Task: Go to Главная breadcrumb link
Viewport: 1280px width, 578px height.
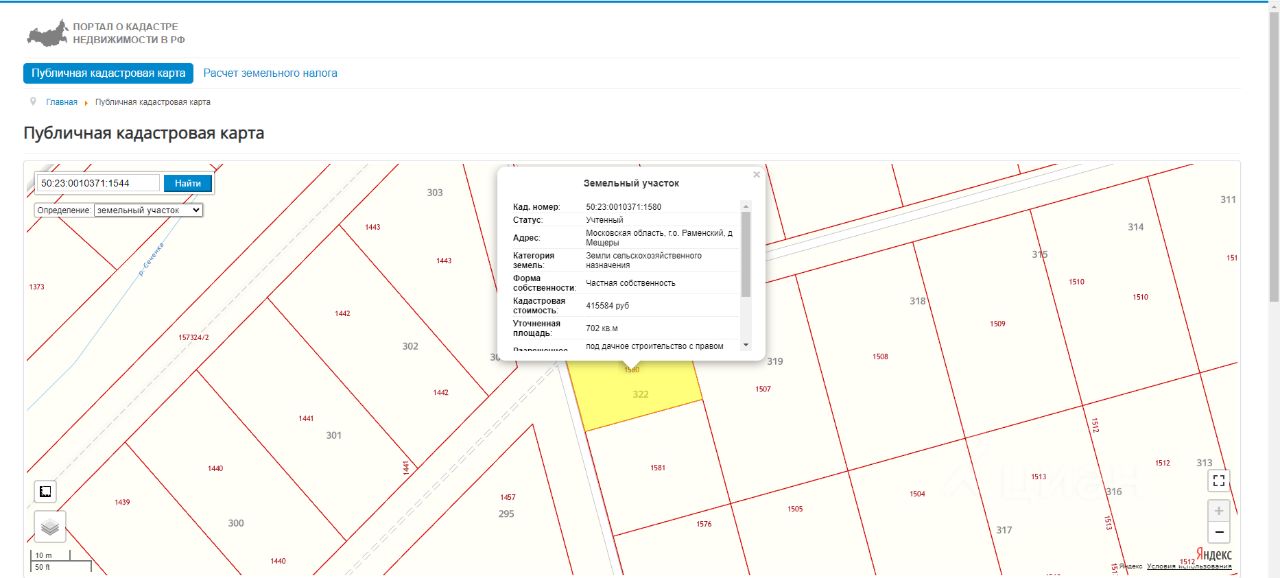Action: pyautogui.click(x=61, y=102)
